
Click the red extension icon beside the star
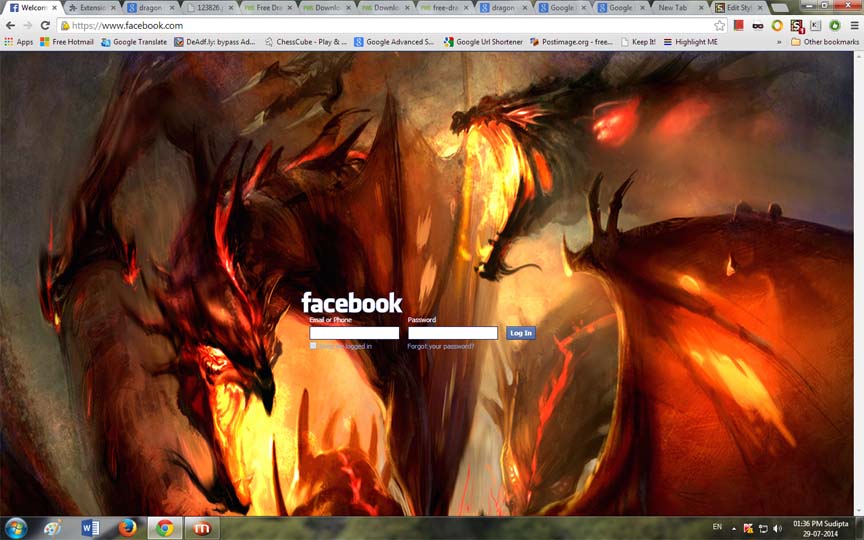pos(739,25)
